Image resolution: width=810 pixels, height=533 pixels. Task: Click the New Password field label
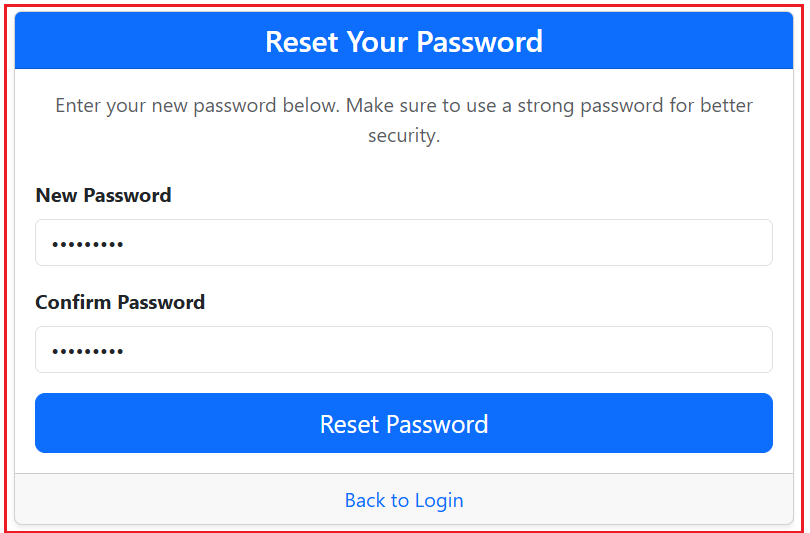tap(103, 195)
